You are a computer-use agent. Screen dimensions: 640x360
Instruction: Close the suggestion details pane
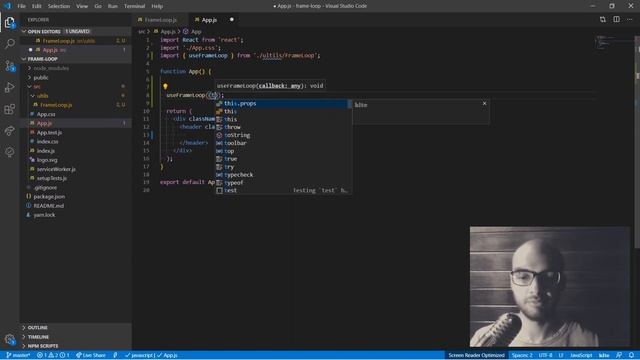coord(484,103)
